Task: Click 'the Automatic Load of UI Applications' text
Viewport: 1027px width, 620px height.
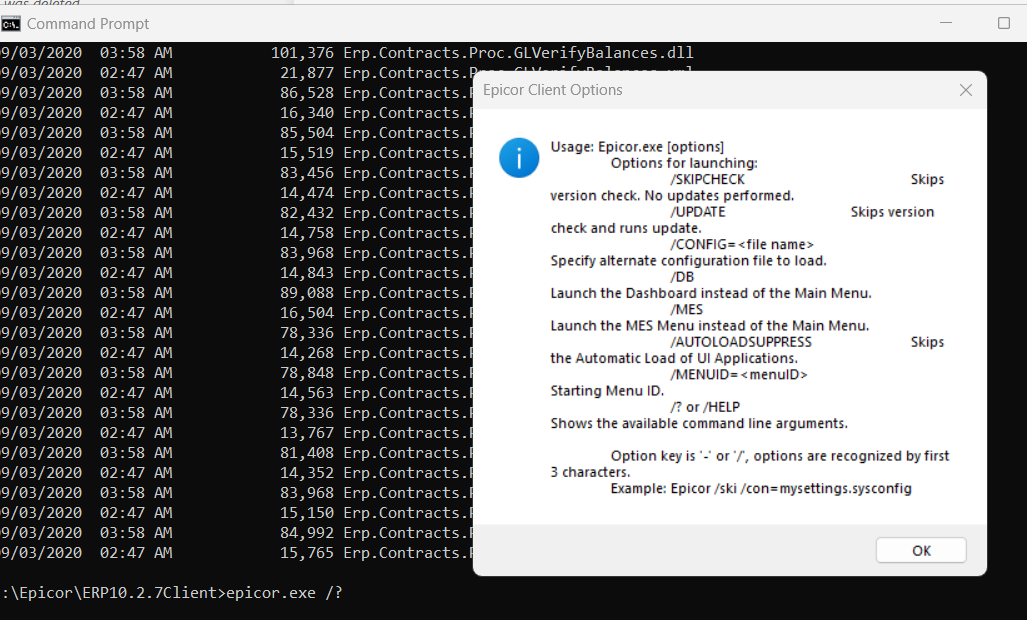Action: 674,359
